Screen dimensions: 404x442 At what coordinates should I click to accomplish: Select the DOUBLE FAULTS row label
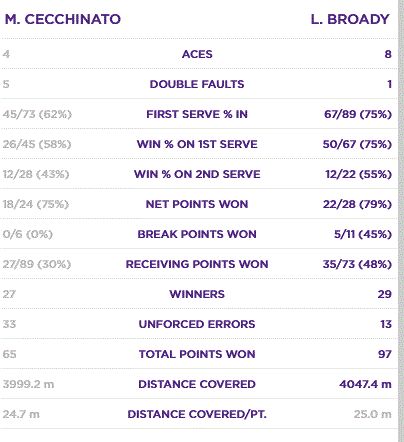(x=197, y=84)
